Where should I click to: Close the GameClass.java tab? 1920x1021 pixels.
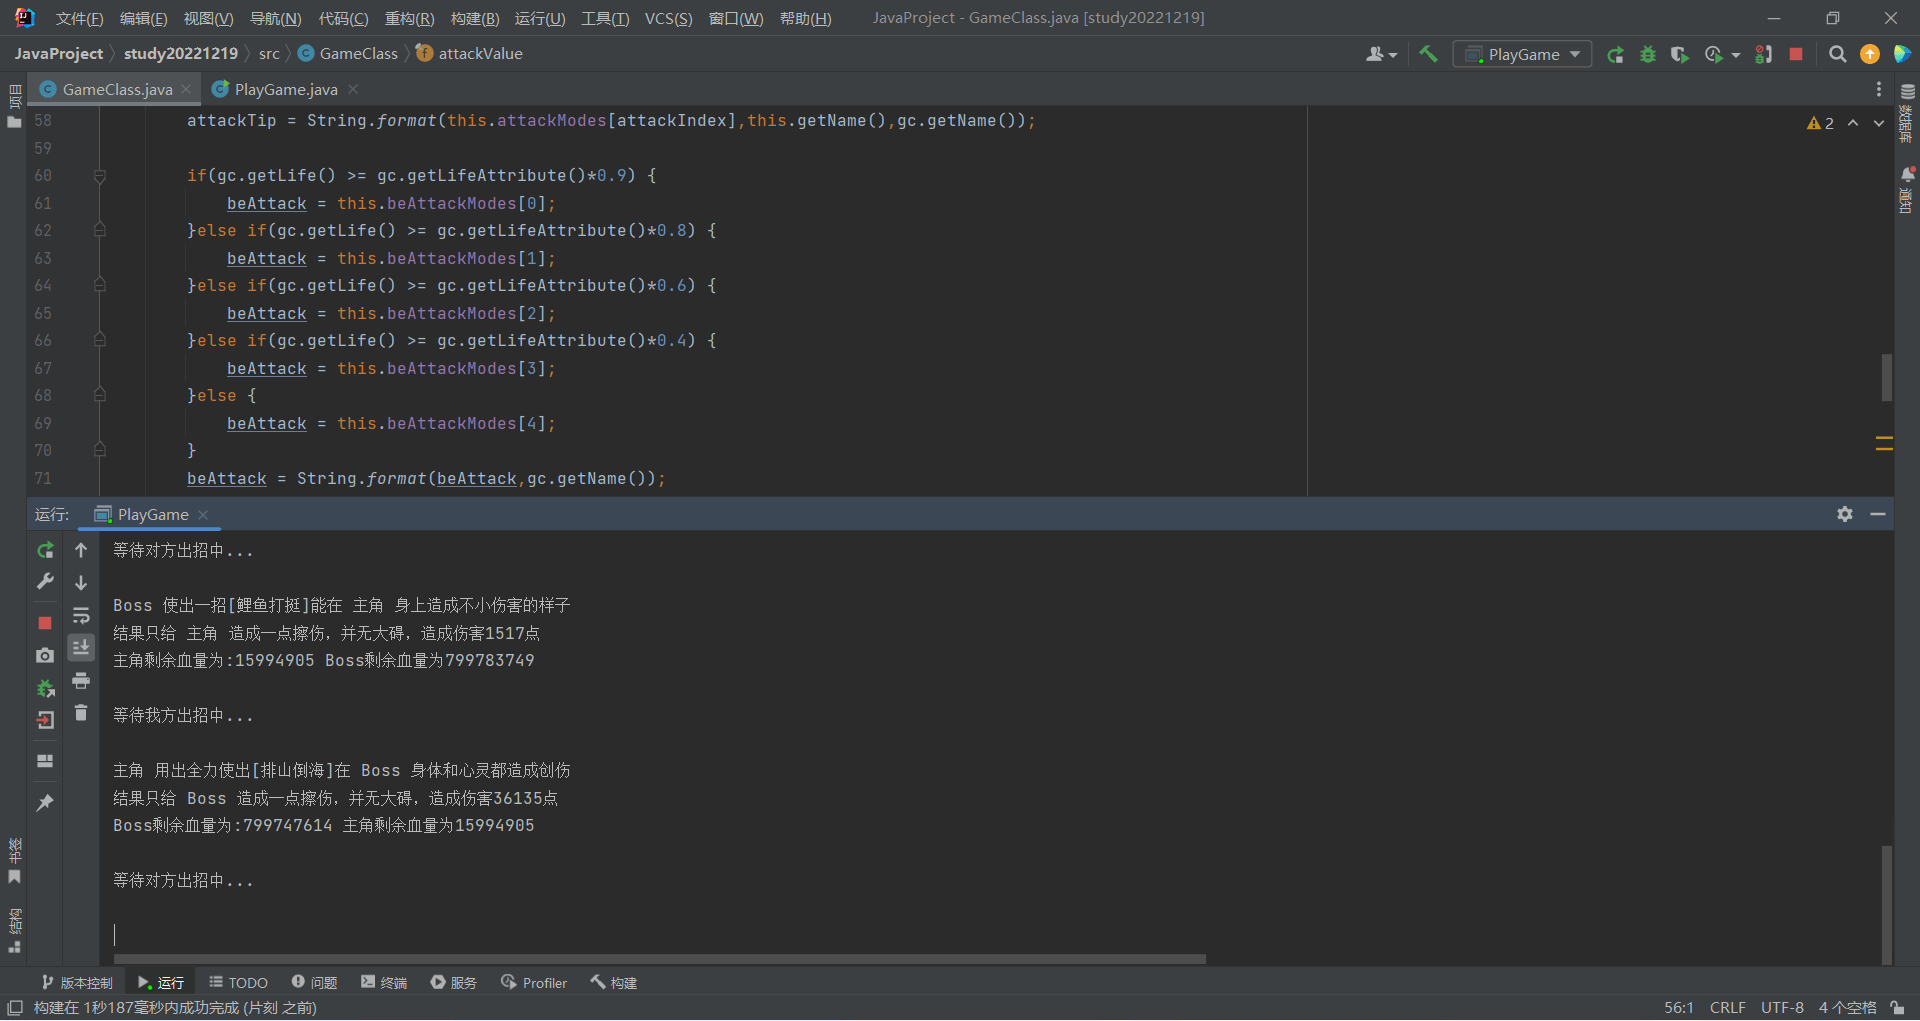pos(186,89)
